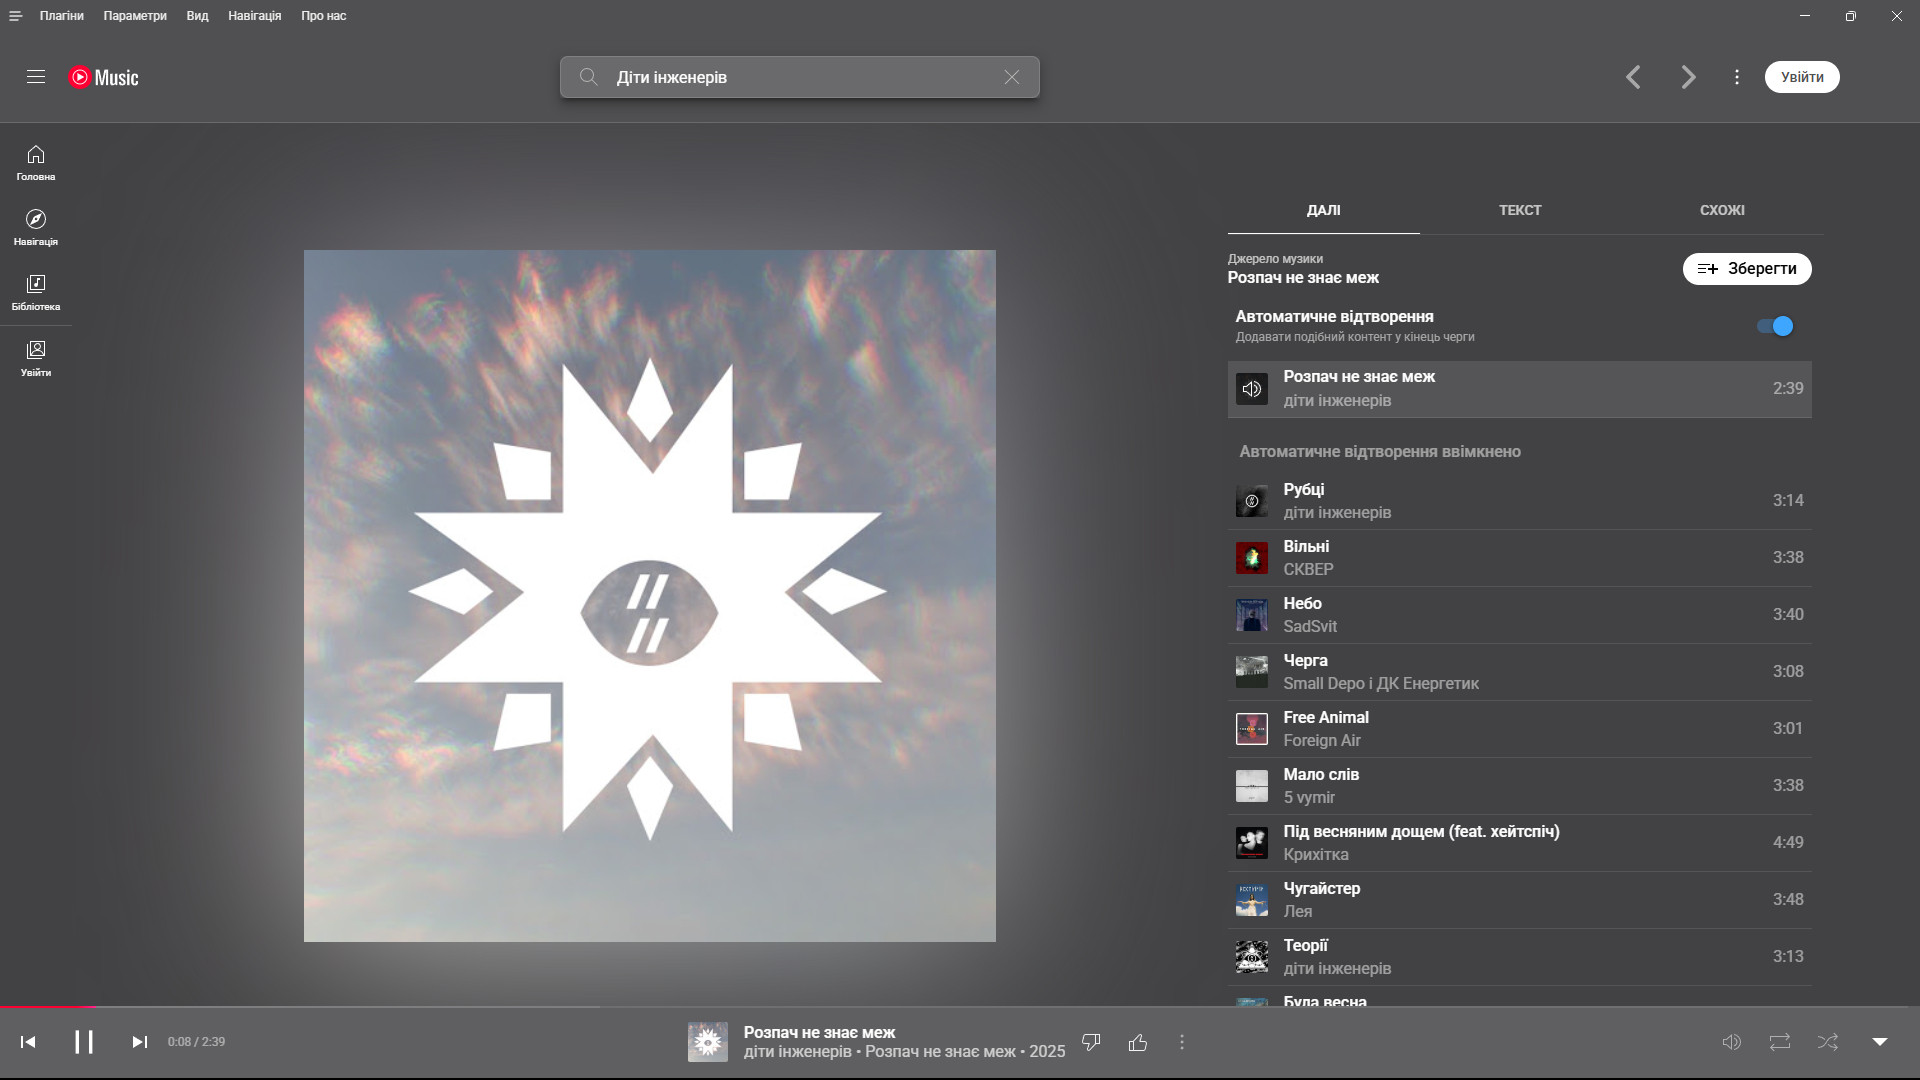Play Небо by SadSvit
The height and width of the screenshot is (1080, 1920).
pyautogui.click(x=1520, y=615)
